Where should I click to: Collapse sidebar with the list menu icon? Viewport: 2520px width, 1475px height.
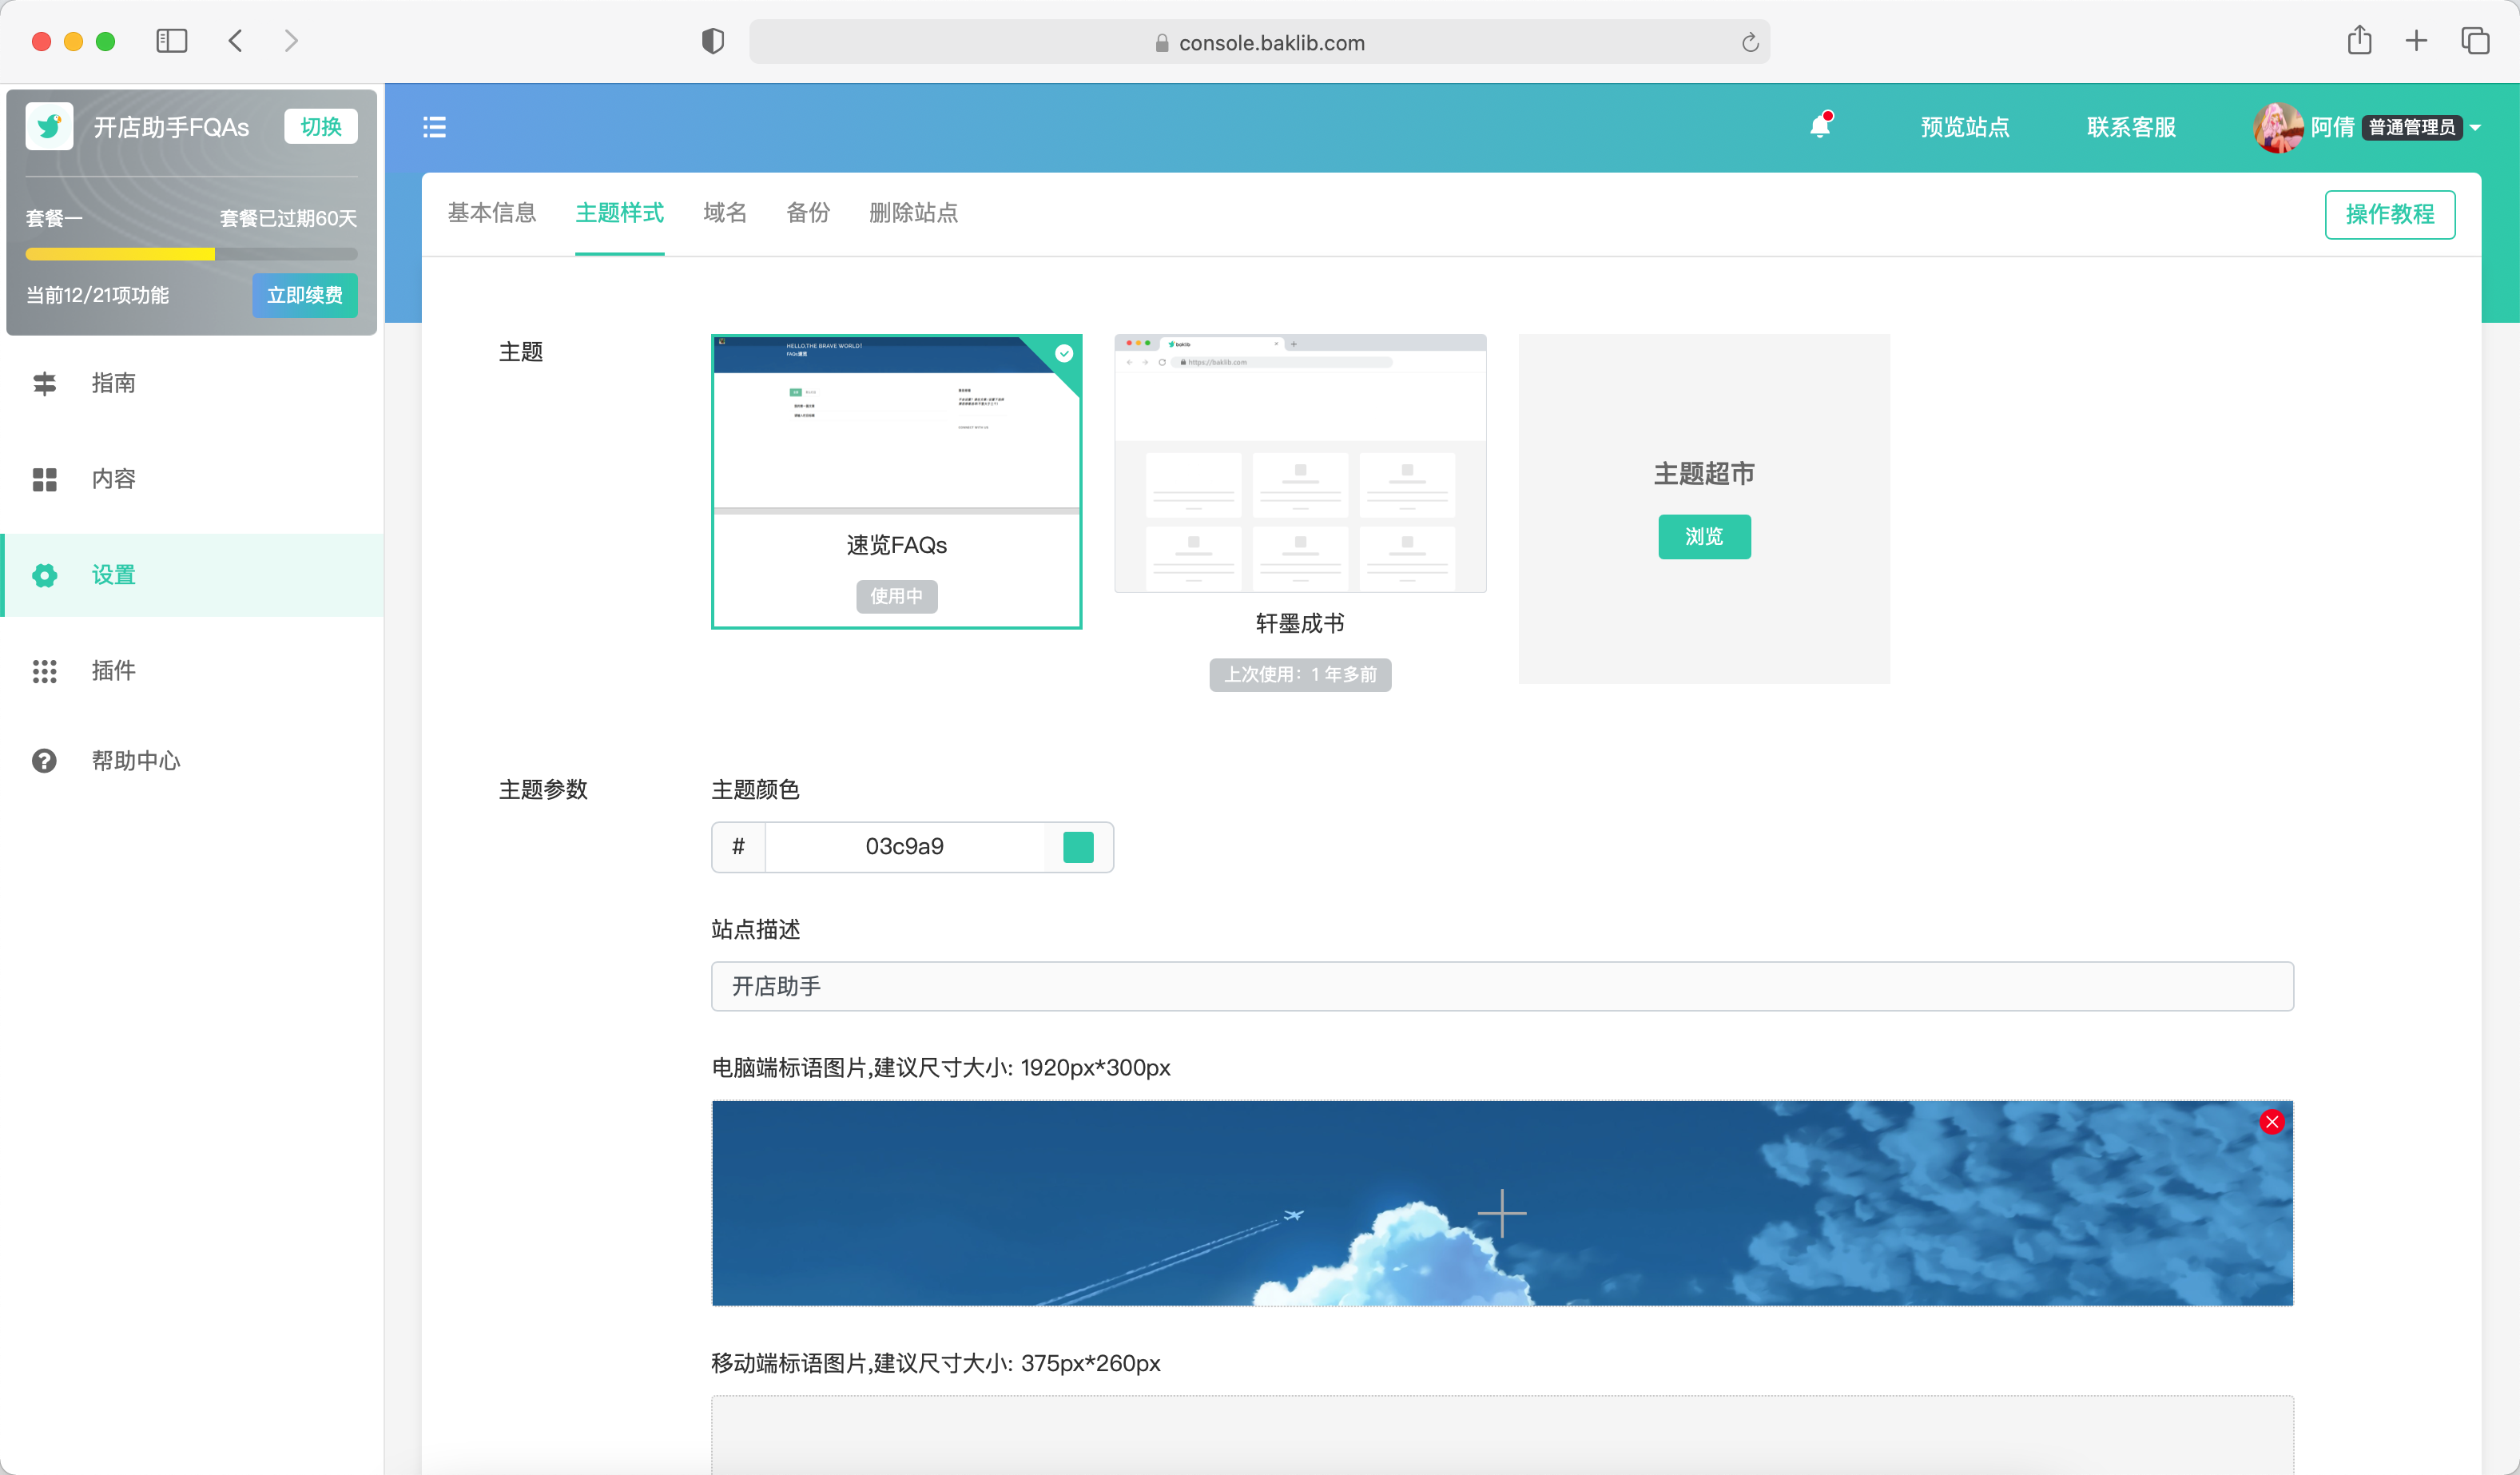pyautogui.click(x=434, y=127)
